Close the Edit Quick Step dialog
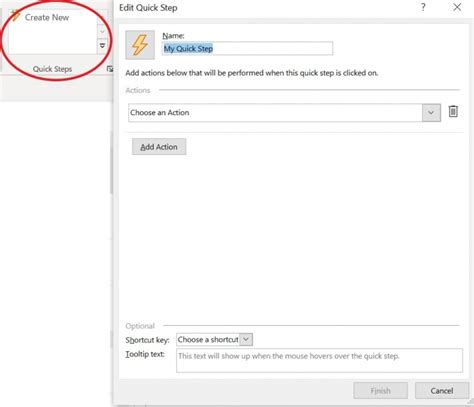Screen dimensions: 474x407 (457, 7)
